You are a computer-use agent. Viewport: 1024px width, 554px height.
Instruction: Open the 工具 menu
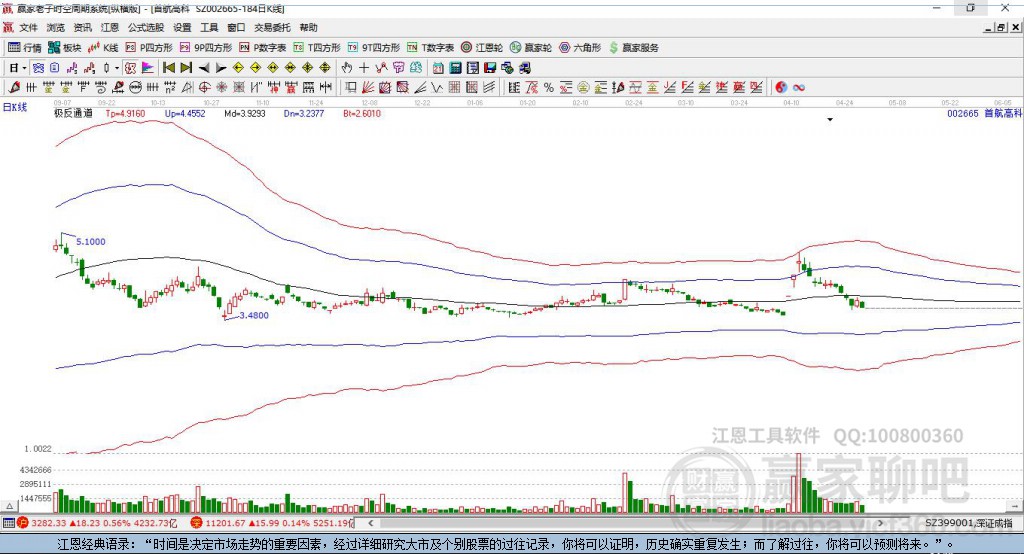pyautogui.click(x=209, y=27)
